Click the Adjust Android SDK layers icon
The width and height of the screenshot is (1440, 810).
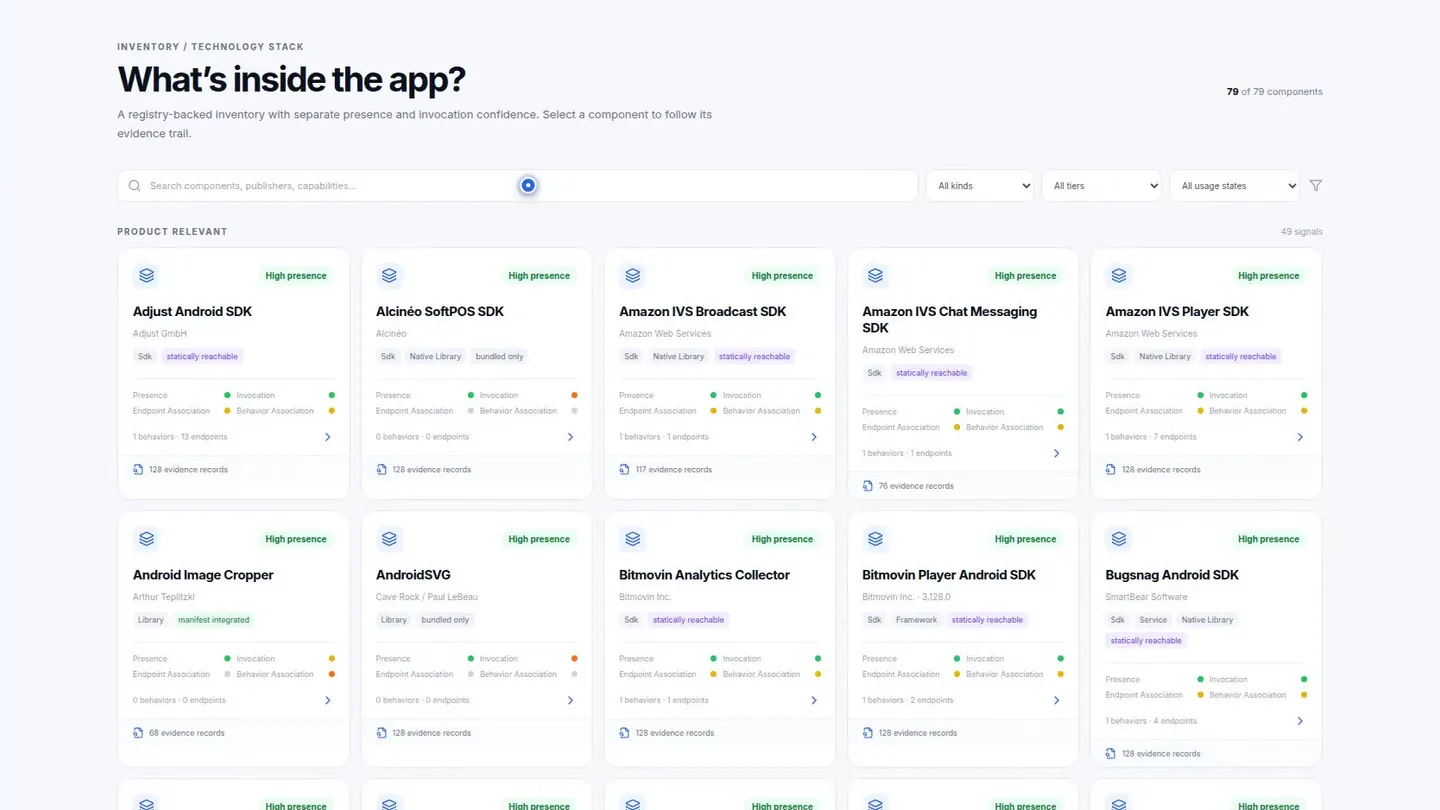point(147,276)
